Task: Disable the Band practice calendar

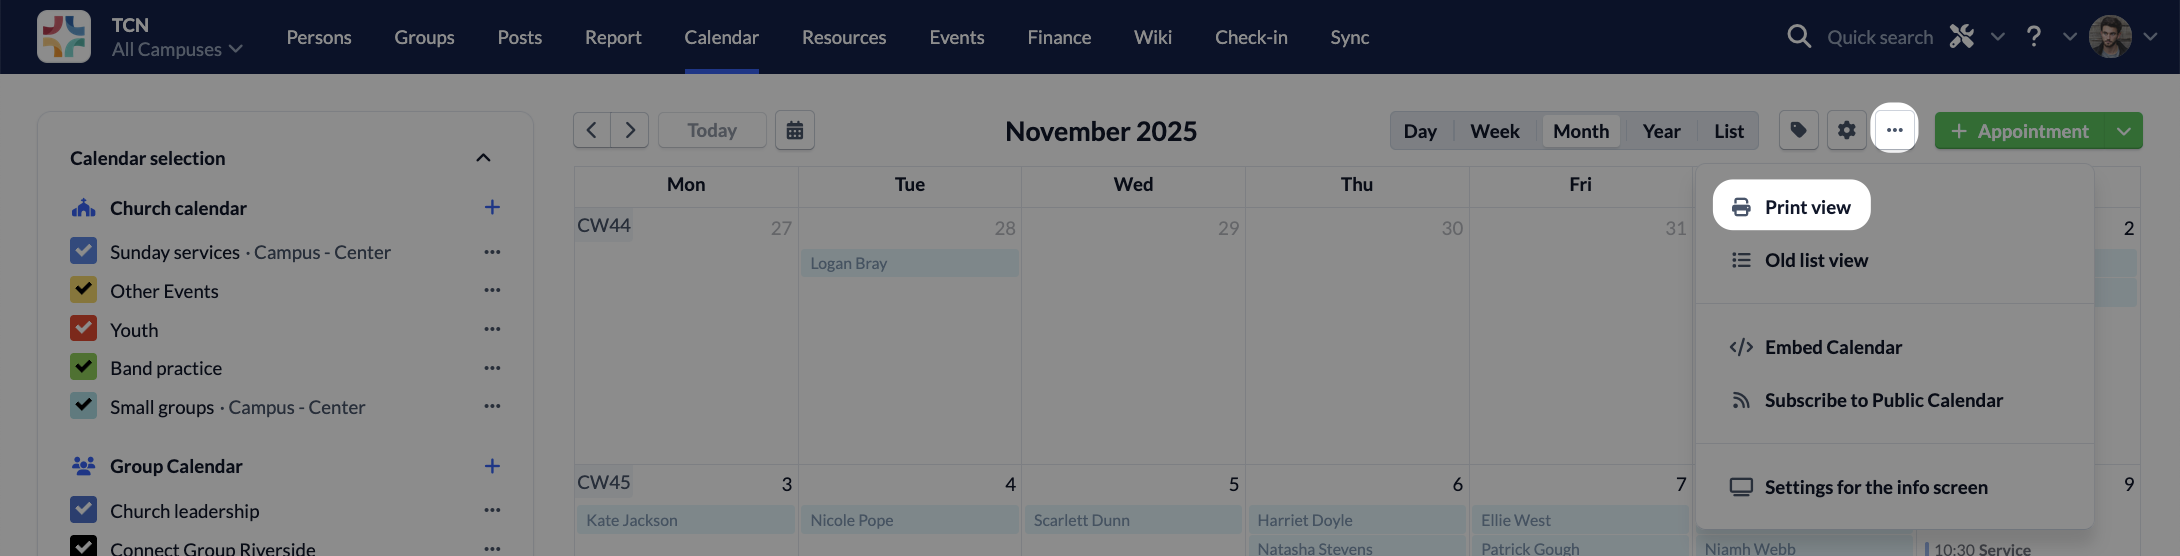Action: click(84, 367)
